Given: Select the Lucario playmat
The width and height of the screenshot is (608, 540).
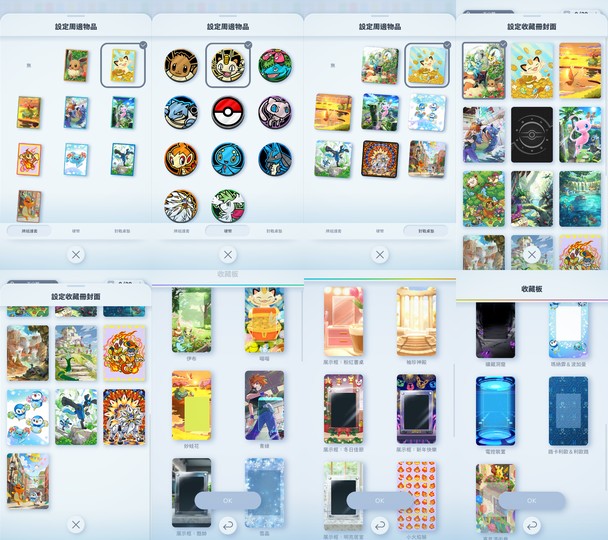Looking at the screenshot, I should click(333, 159).
